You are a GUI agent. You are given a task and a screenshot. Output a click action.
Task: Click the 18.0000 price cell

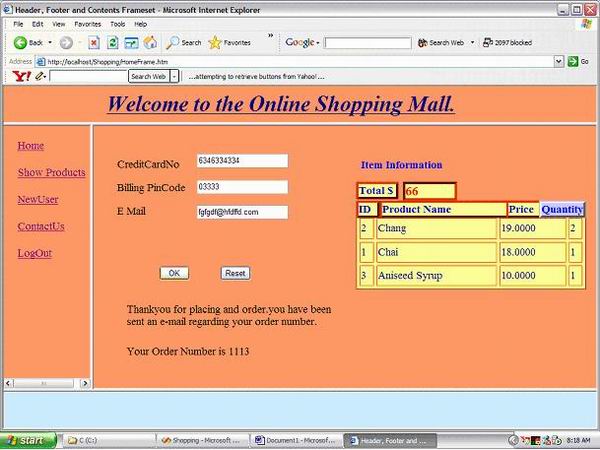point(533,252)
